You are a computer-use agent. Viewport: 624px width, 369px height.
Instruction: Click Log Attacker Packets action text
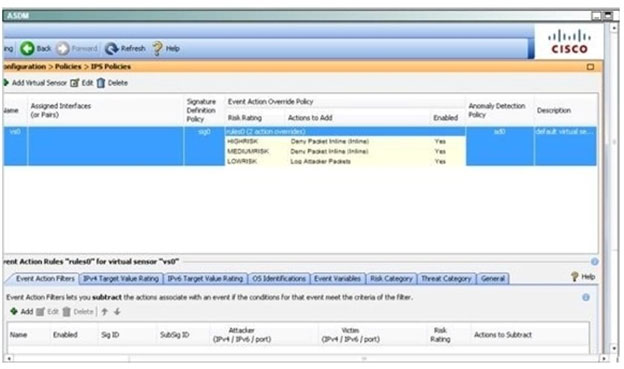(x=320, y=161)
